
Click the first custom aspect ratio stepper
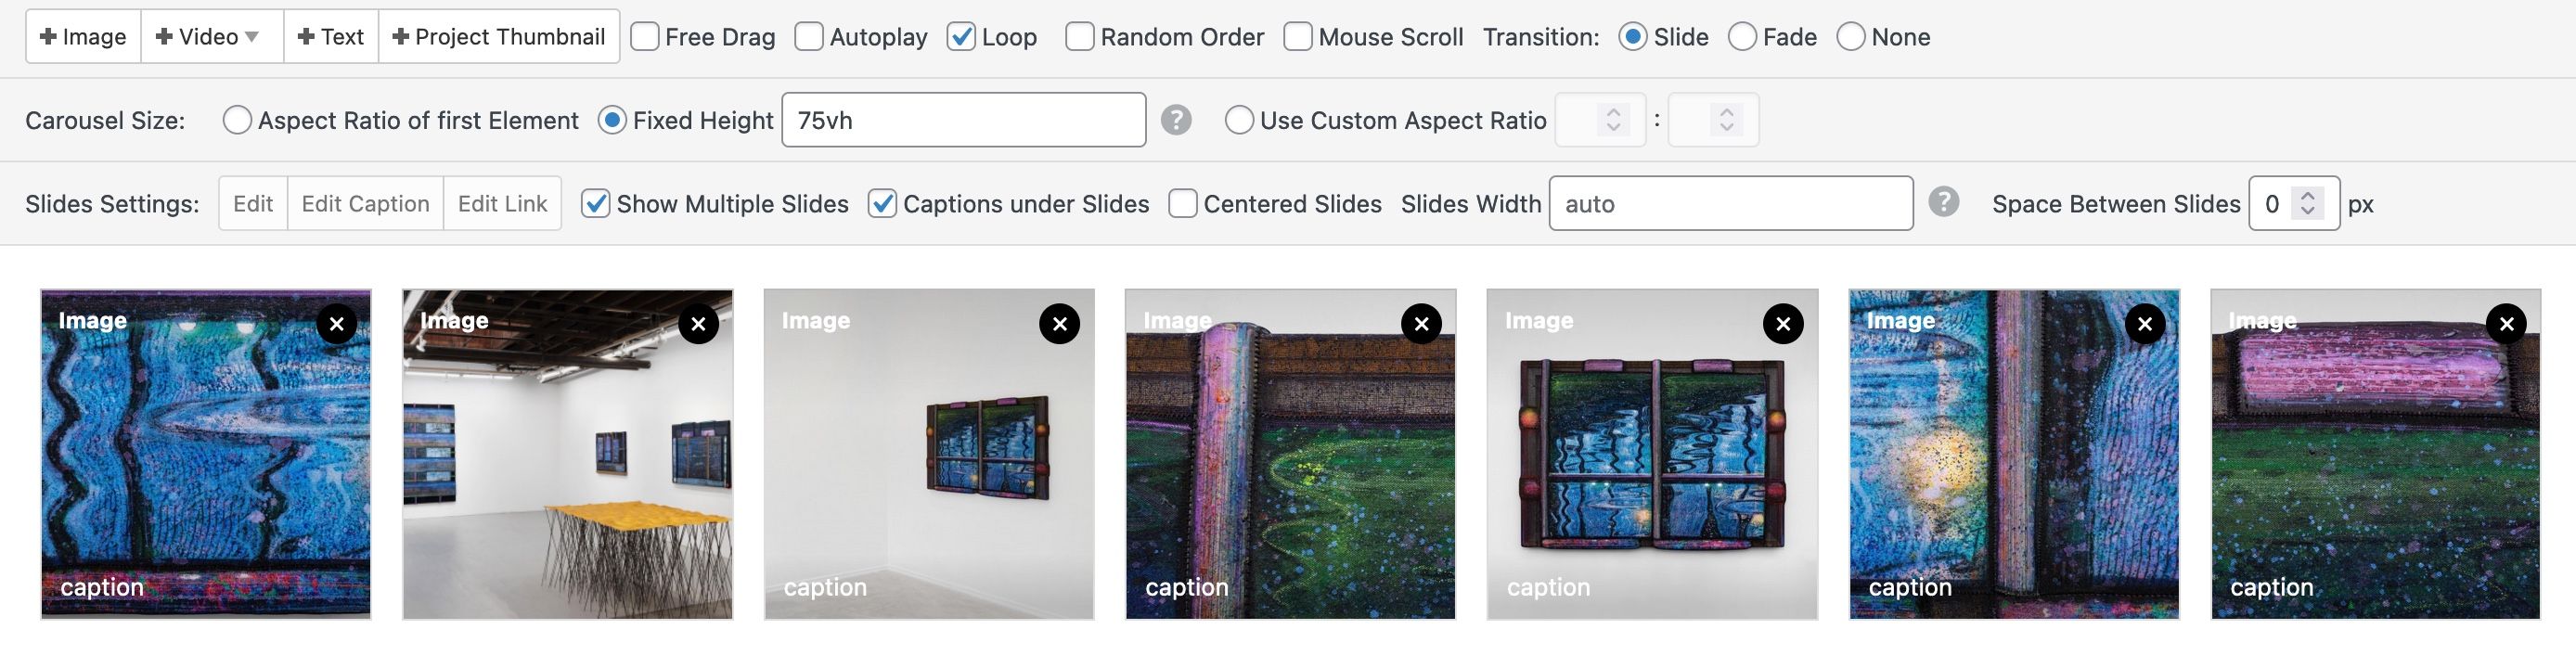[x=1613, y=121]
